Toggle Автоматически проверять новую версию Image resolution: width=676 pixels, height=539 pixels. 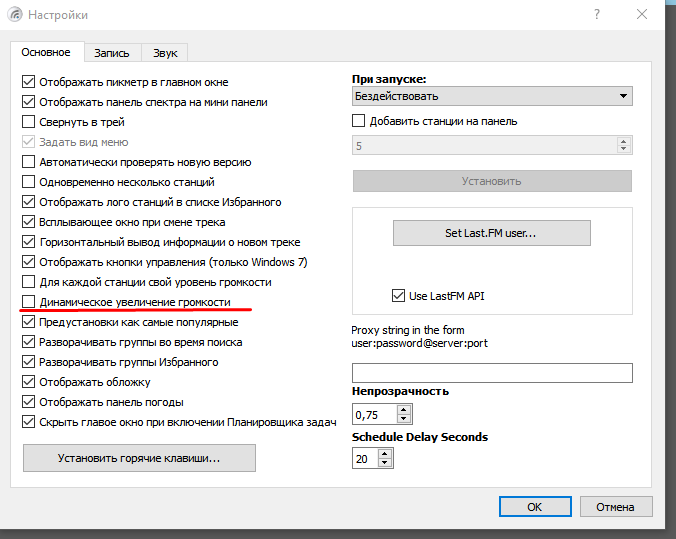pos(29,162)
